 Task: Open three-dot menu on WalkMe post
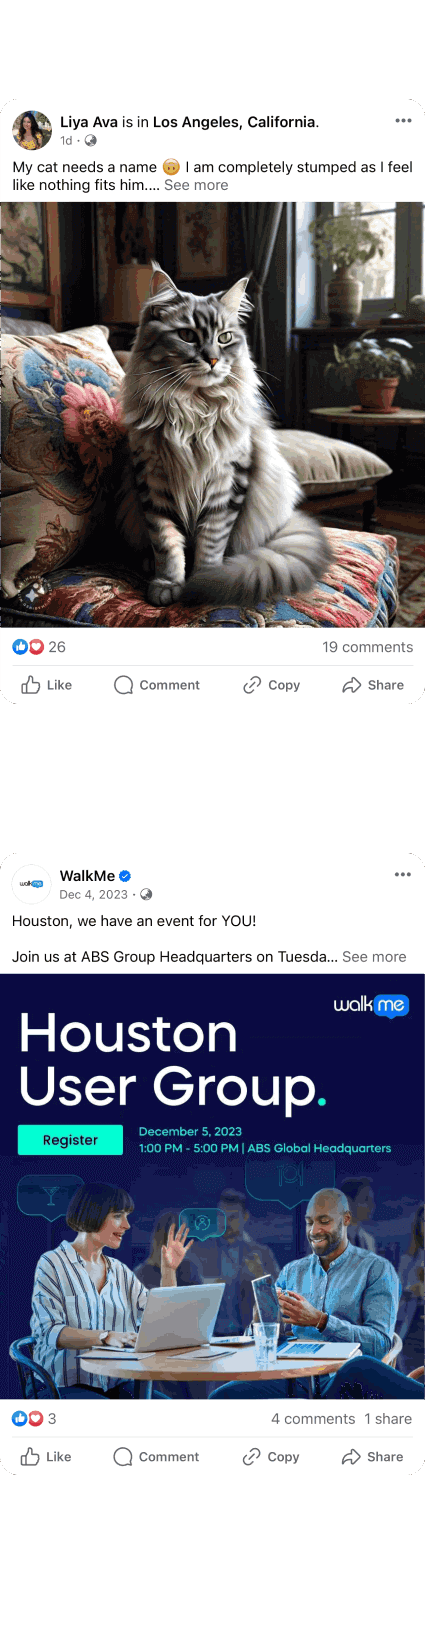point(403,874)
